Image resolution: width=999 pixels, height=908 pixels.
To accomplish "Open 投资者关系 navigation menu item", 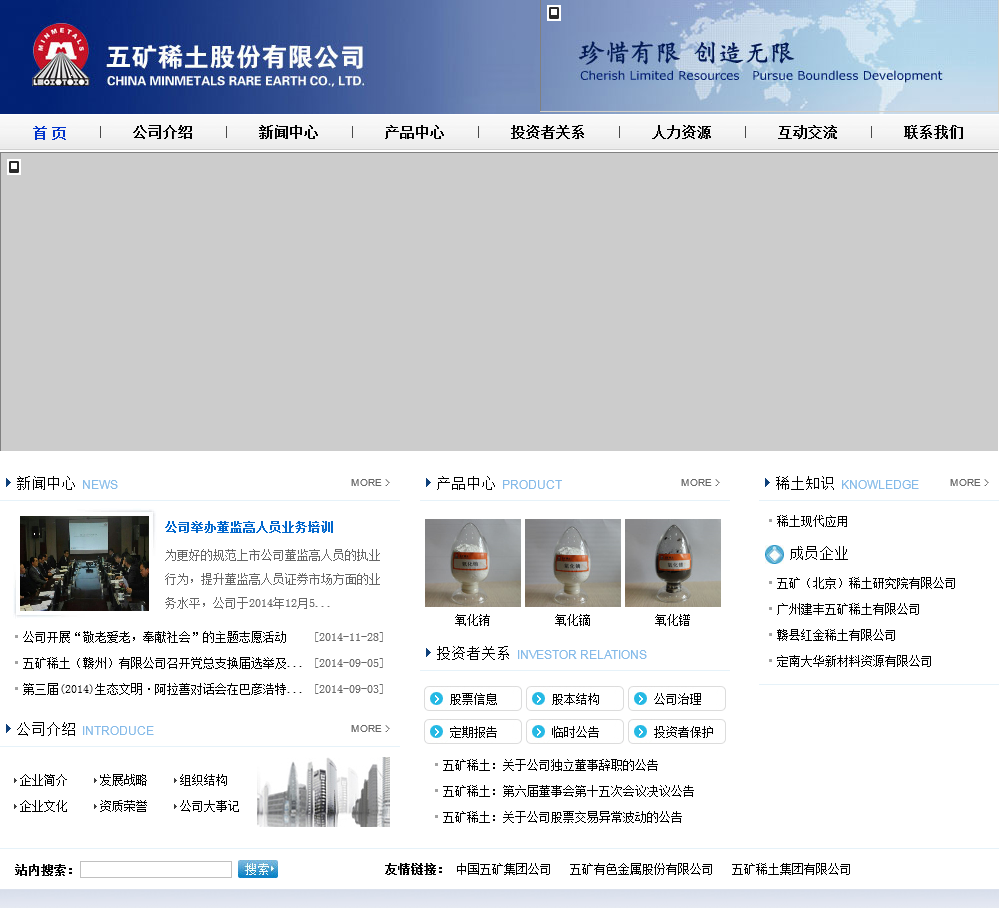I will point(547,132).
